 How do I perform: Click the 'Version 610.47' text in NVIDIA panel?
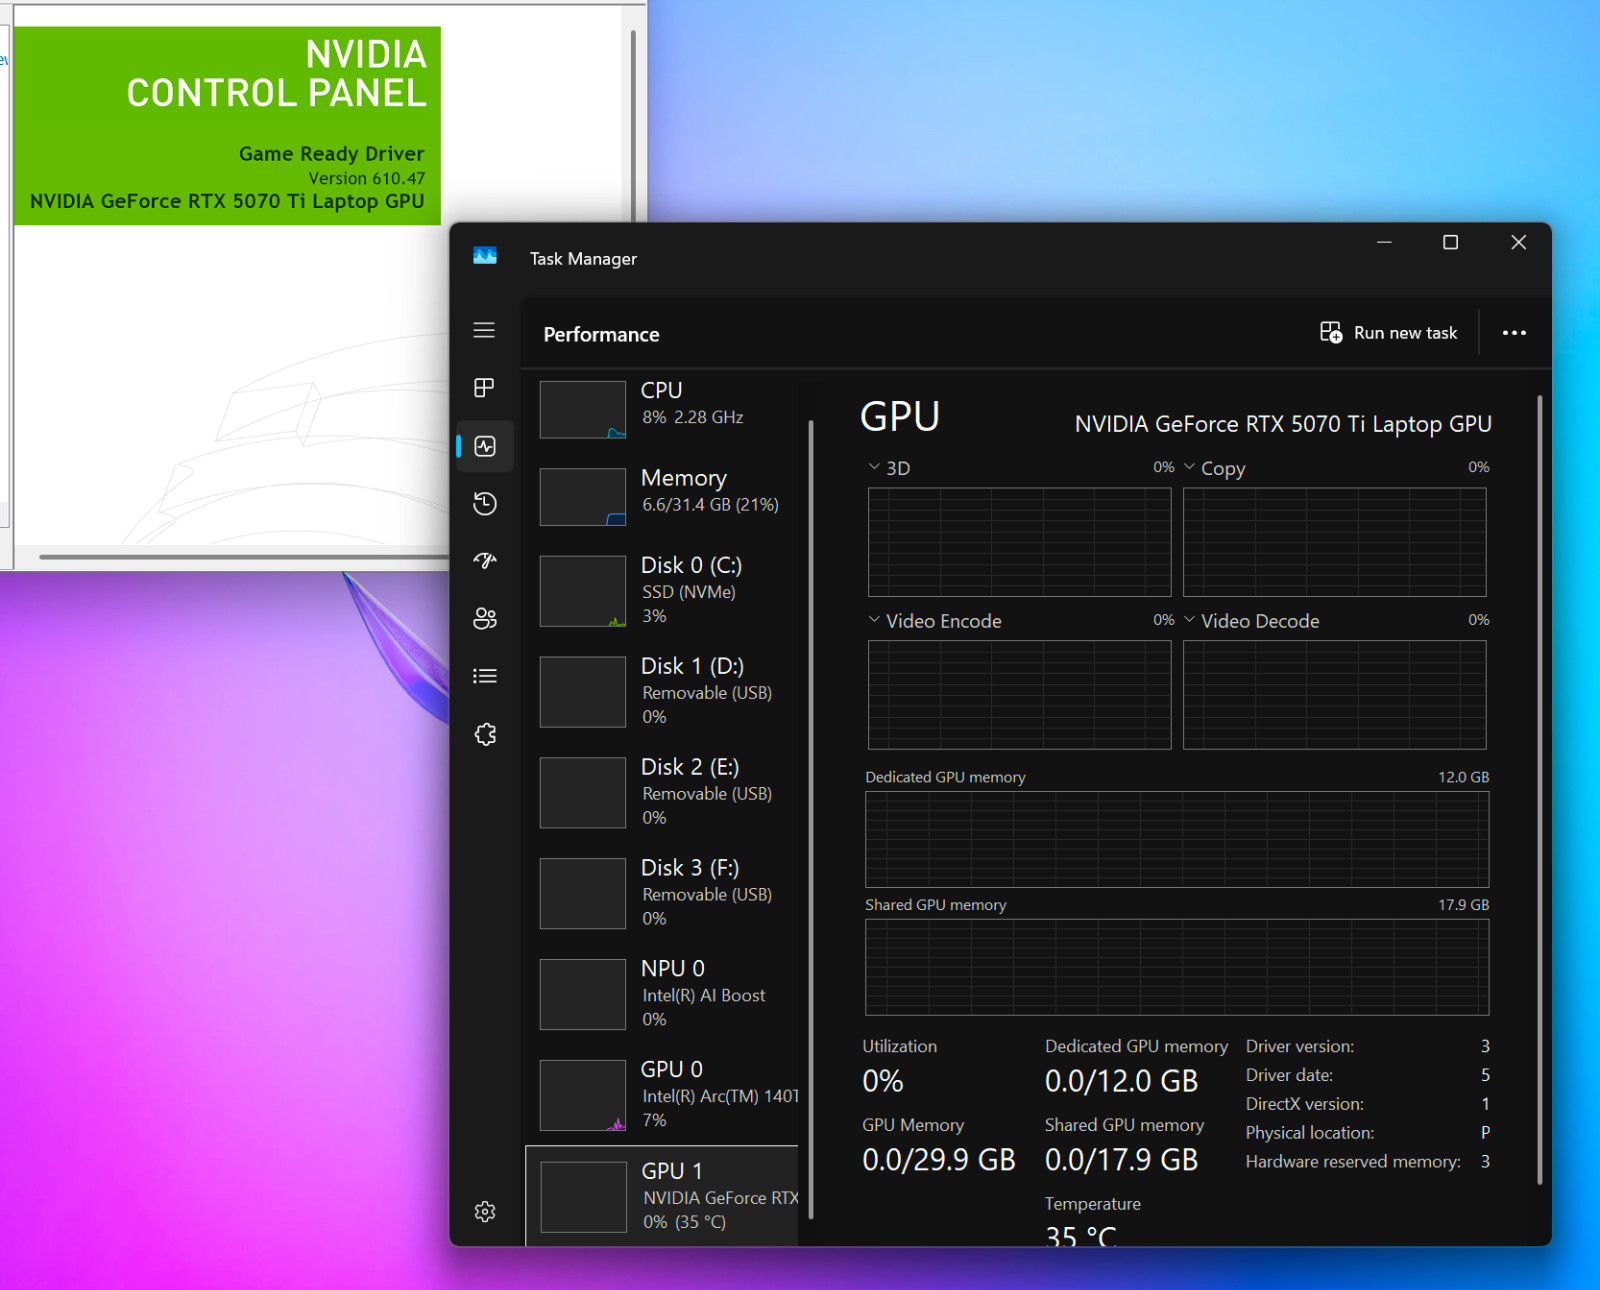pyautogui.click(x=366, y=178)
